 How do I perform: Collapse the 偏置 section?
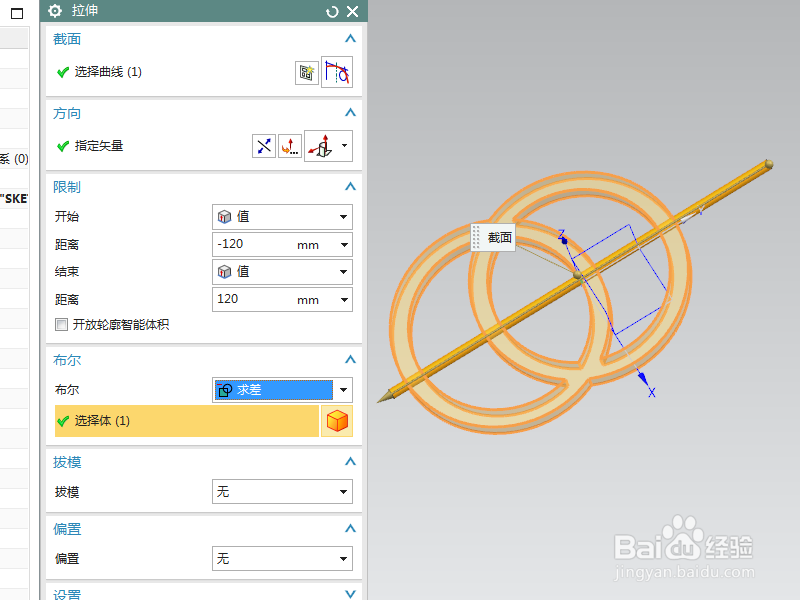click(x=350, y=529)
